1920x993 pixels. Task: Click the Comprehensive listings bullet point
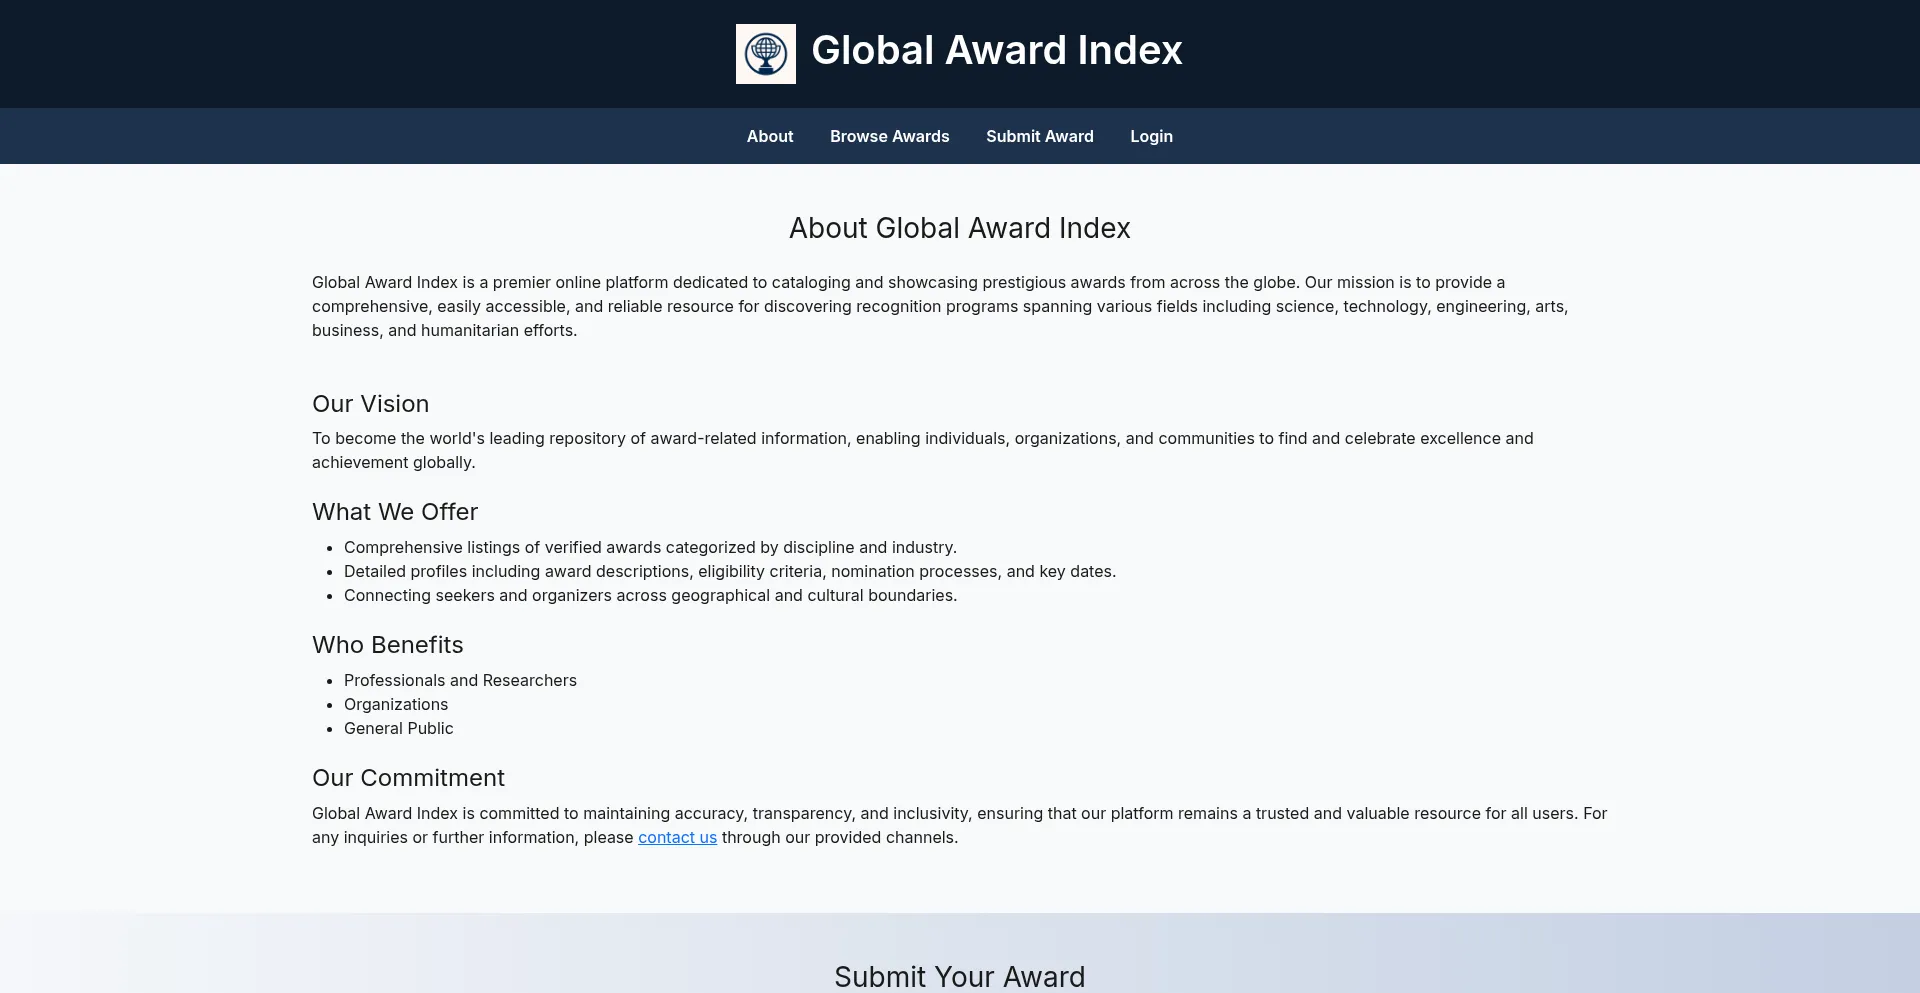[x=650, y=547]
